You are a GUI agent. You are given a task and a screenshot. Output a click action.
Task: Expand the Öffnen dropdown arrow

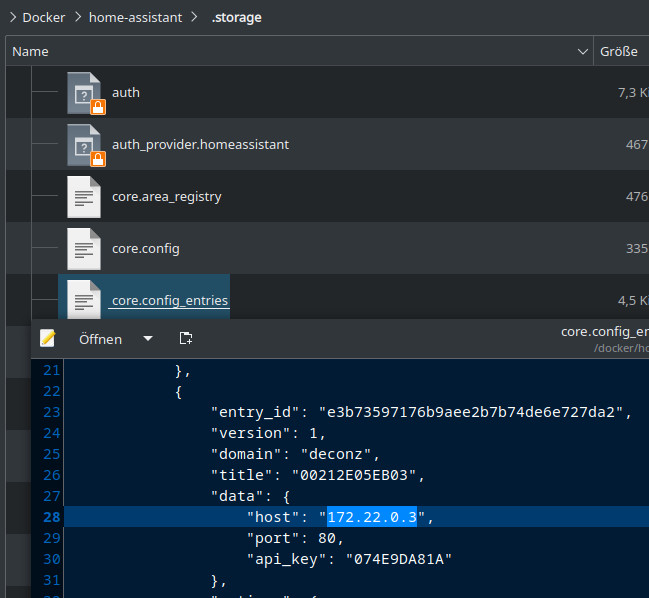[148, 339]
